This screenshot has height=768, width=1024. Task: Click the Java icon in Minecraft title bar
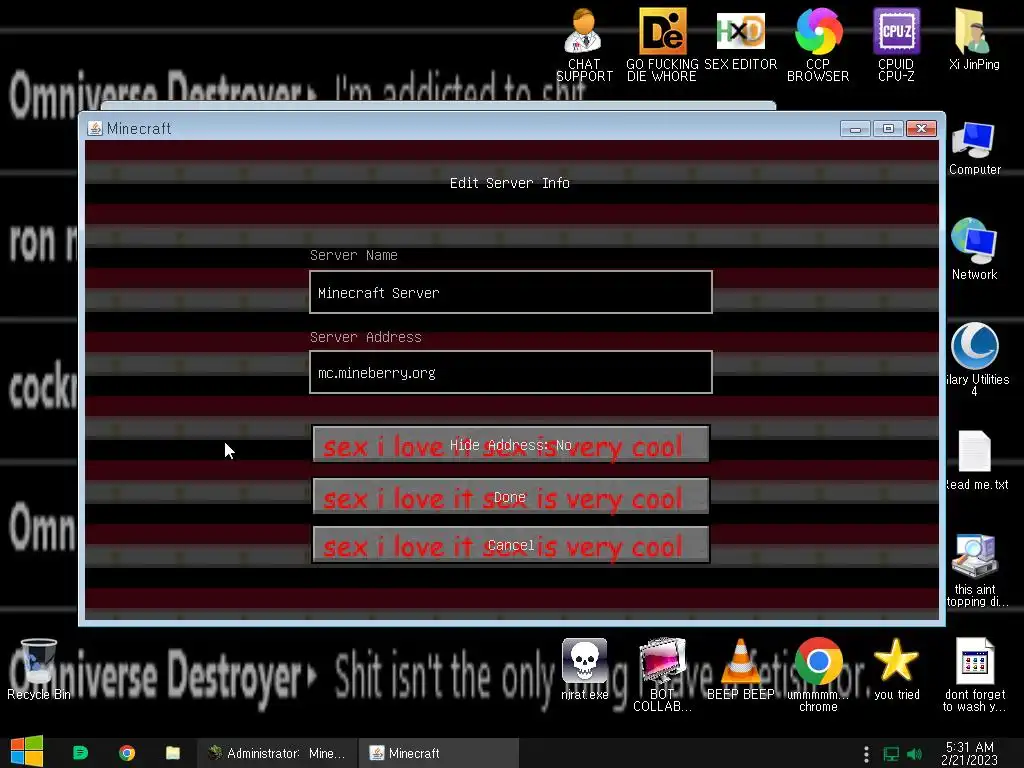95,128
